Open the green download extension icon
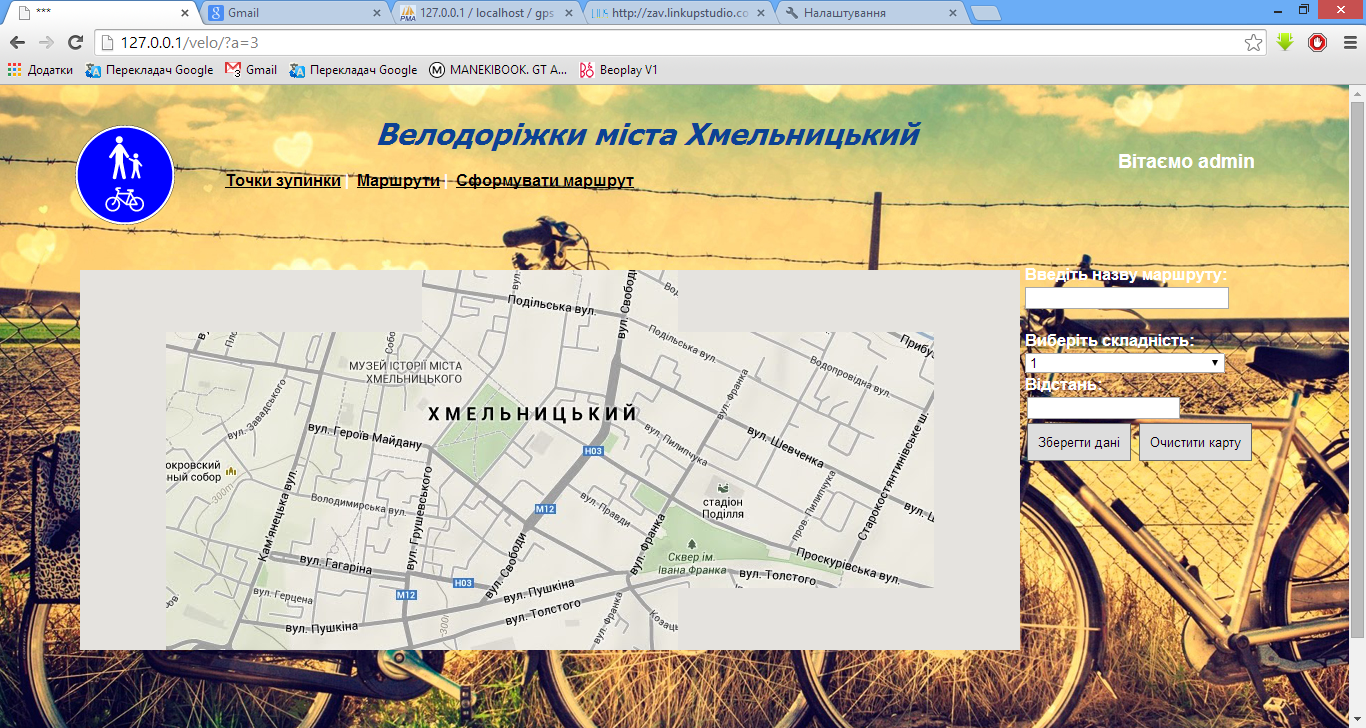 (x=1286, y=42)
